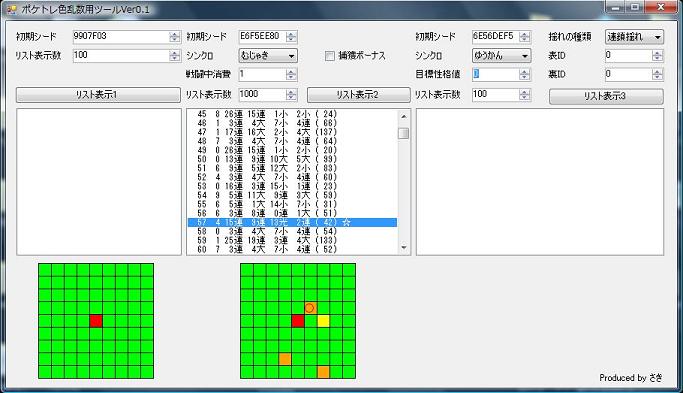Click the リスト表示3 button

click(606, 96)
